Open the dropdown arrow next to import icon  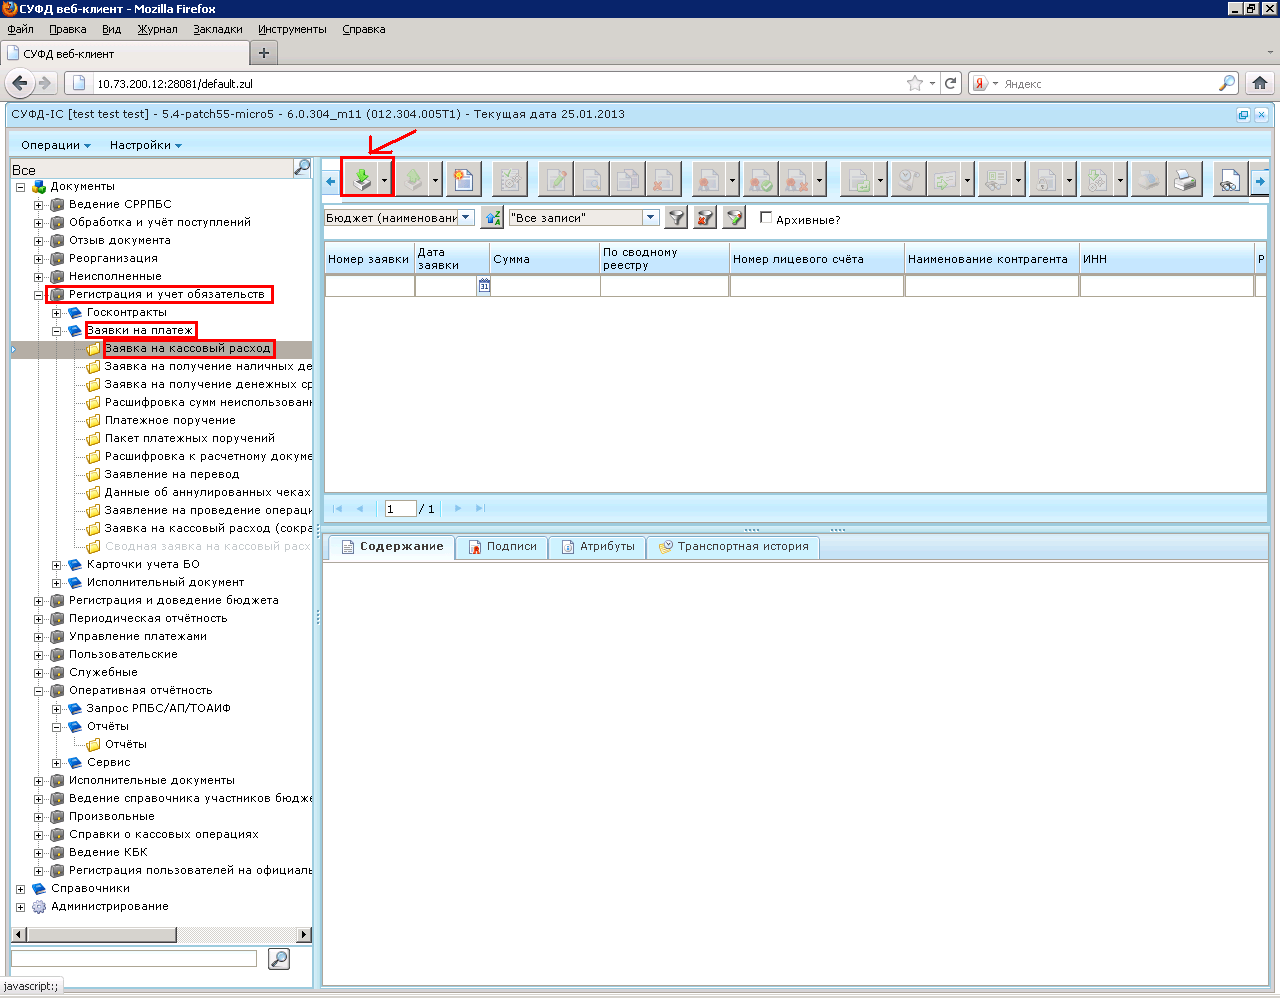385,181
